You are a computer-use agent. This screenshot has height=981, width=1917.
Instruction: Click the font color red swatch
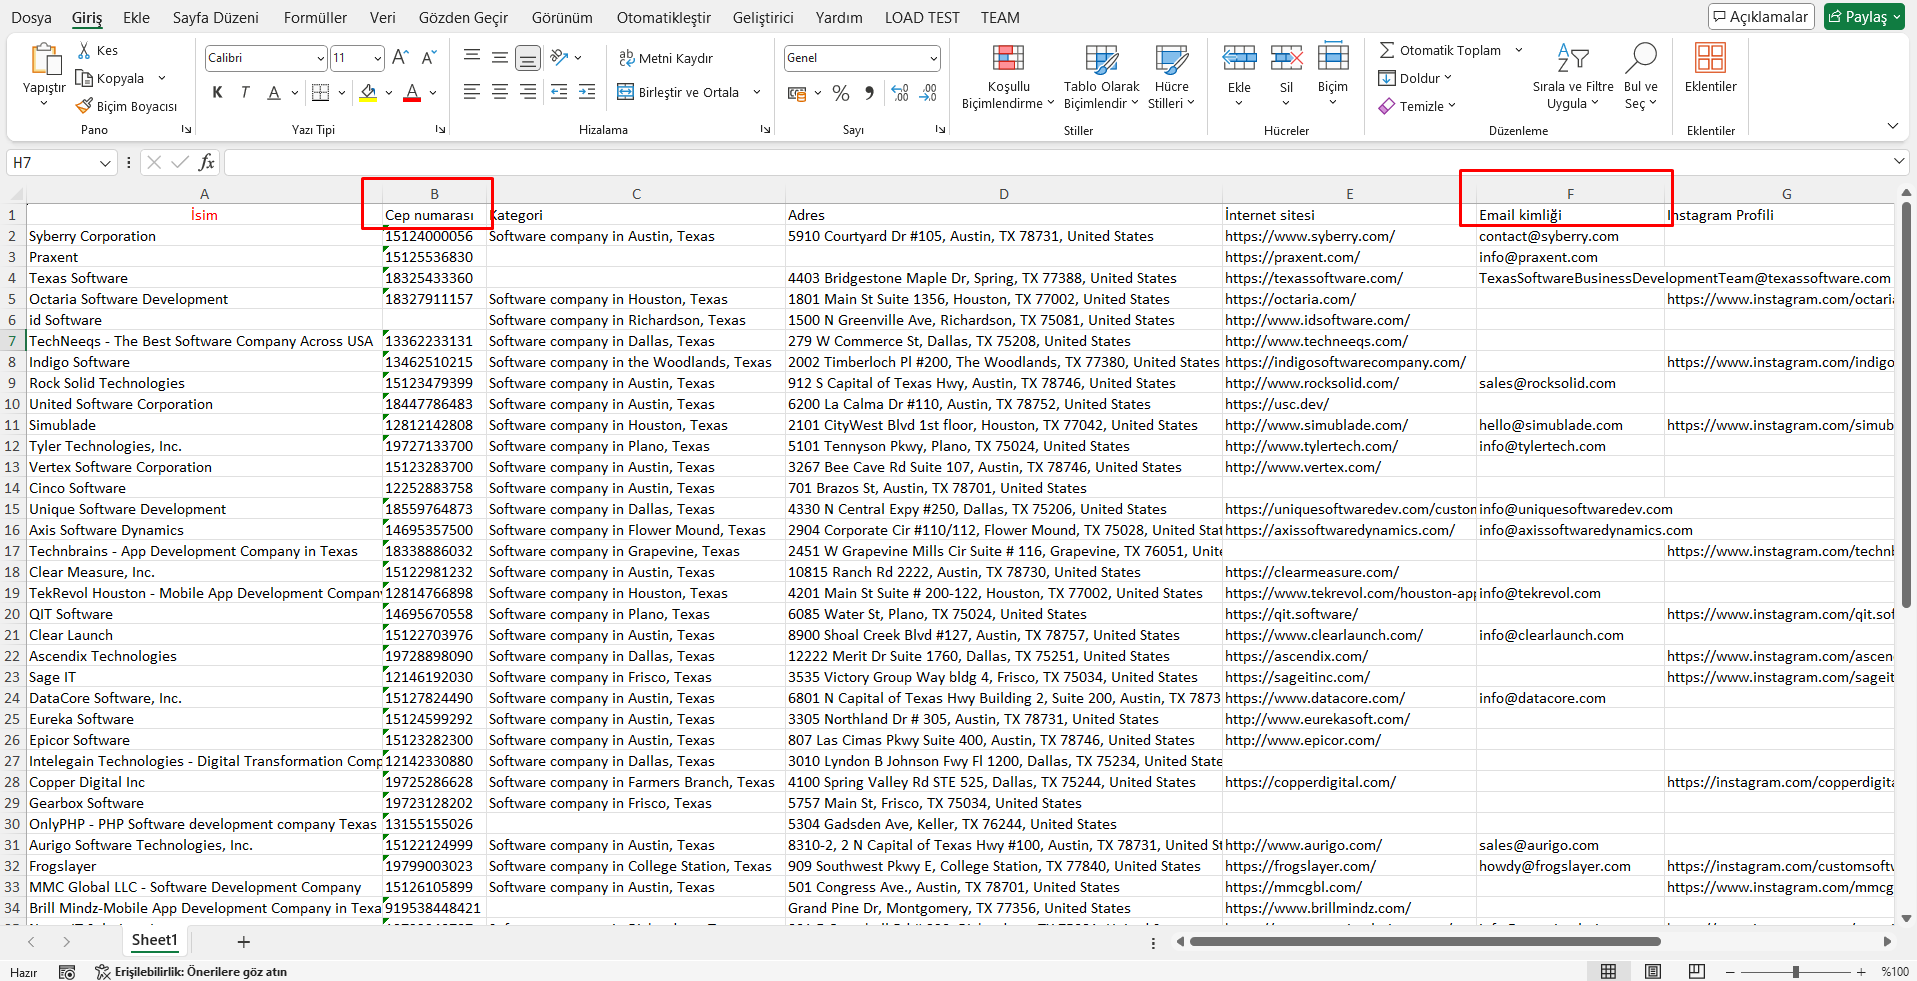411,93
